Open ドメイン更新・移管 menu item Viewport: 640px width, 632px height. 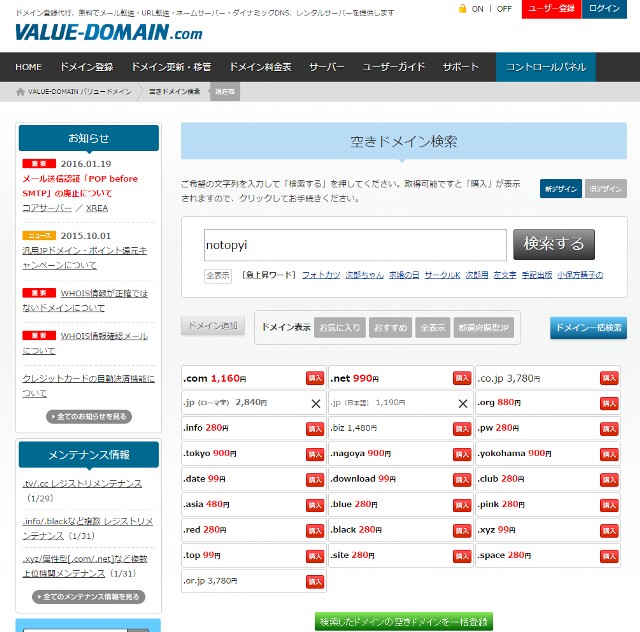(171, 67)
